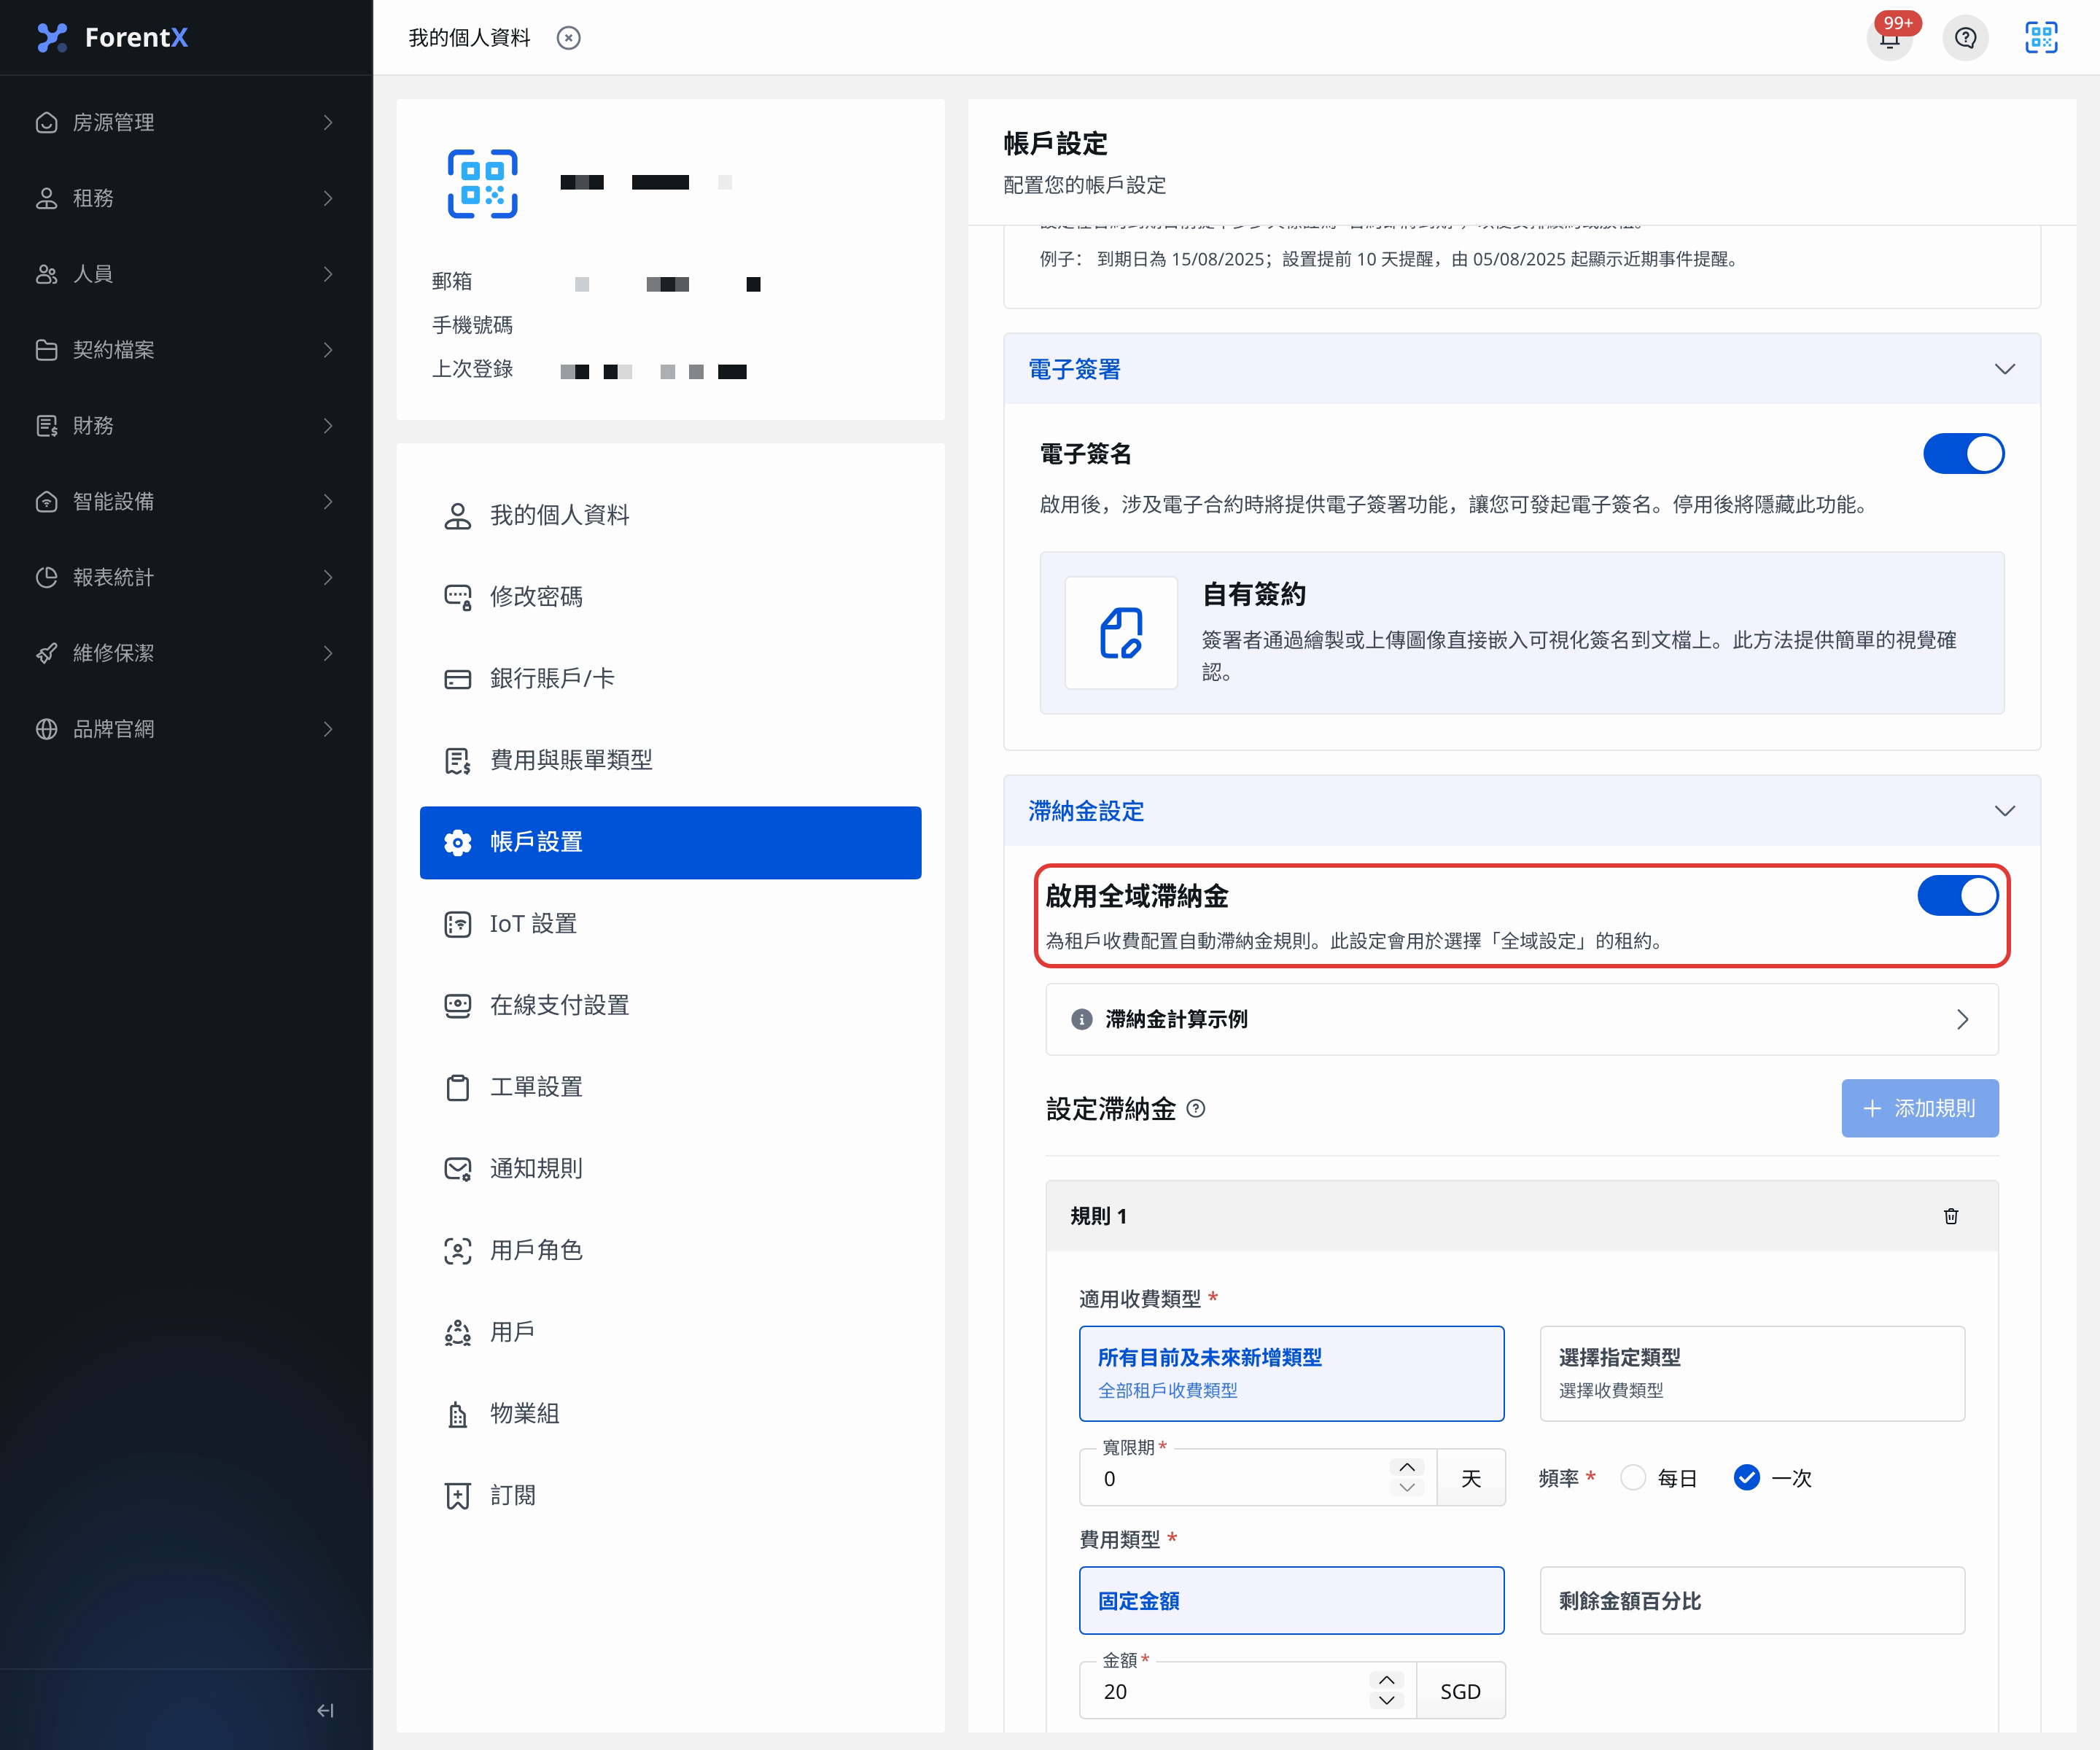Image resolution: width=2100 pixels, height=1750 pixels.
Task: Open the notifications bell with 99+ badge
Action: [x=1890, y=38]
